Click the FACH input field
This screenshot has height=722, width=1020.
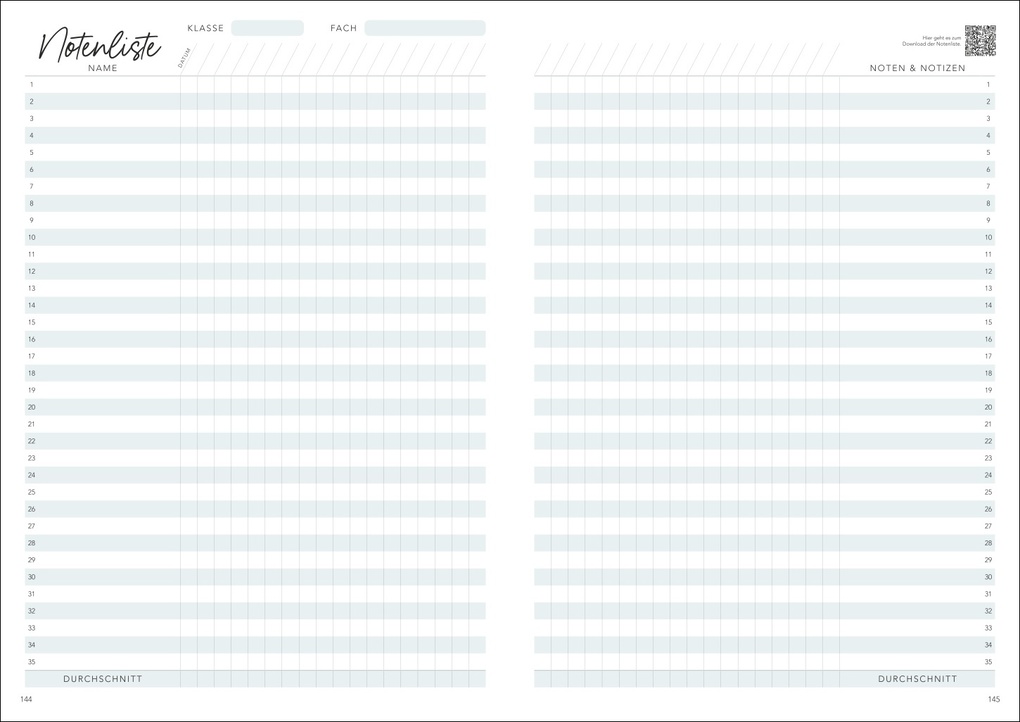pos(424,28)
